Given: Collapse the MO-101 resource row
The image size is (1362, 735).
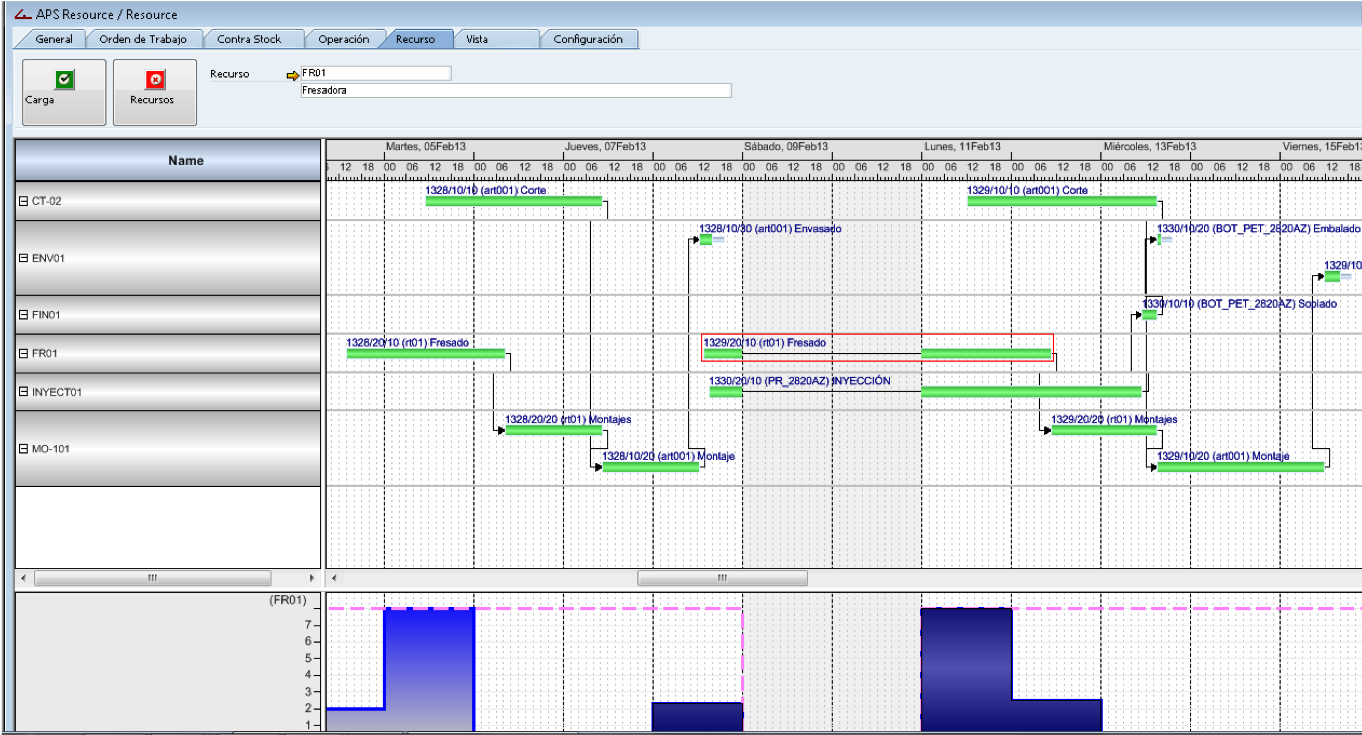Looking at the screenshot, I should pos(23,449).
